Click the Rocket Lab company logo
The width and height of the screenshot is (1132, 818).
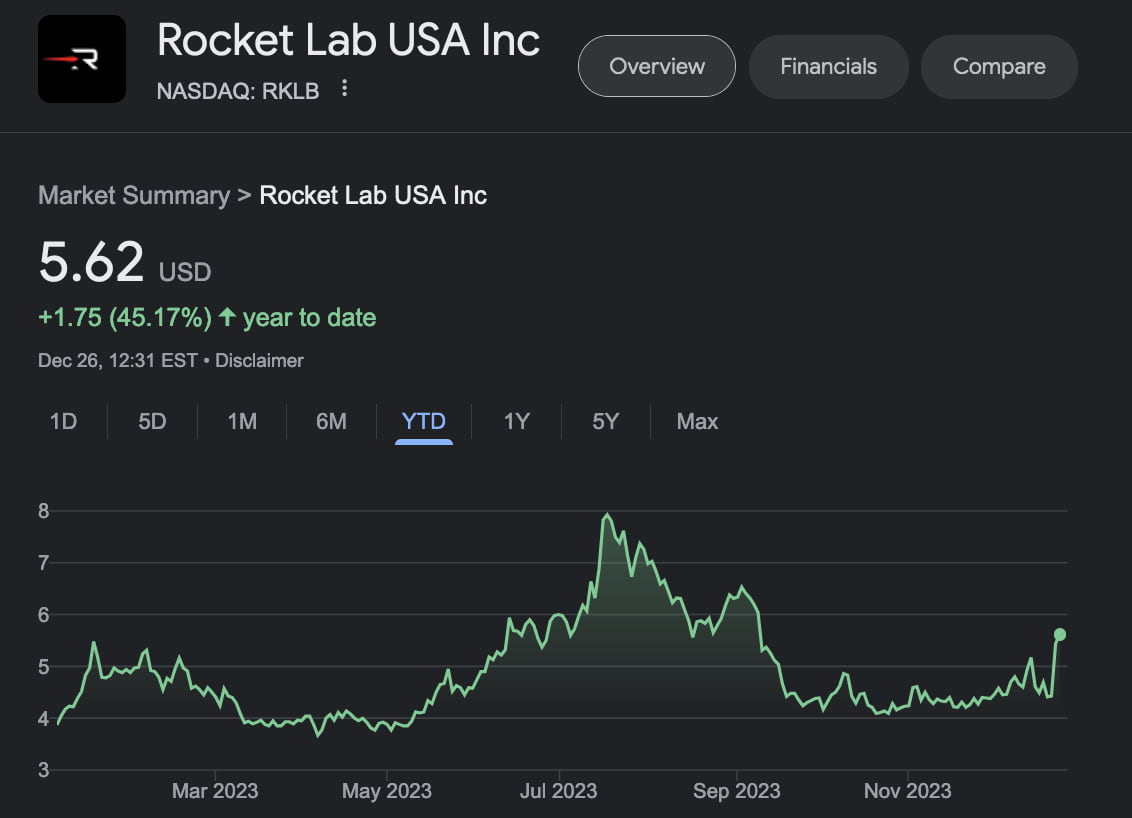click(x=81, y=58)
